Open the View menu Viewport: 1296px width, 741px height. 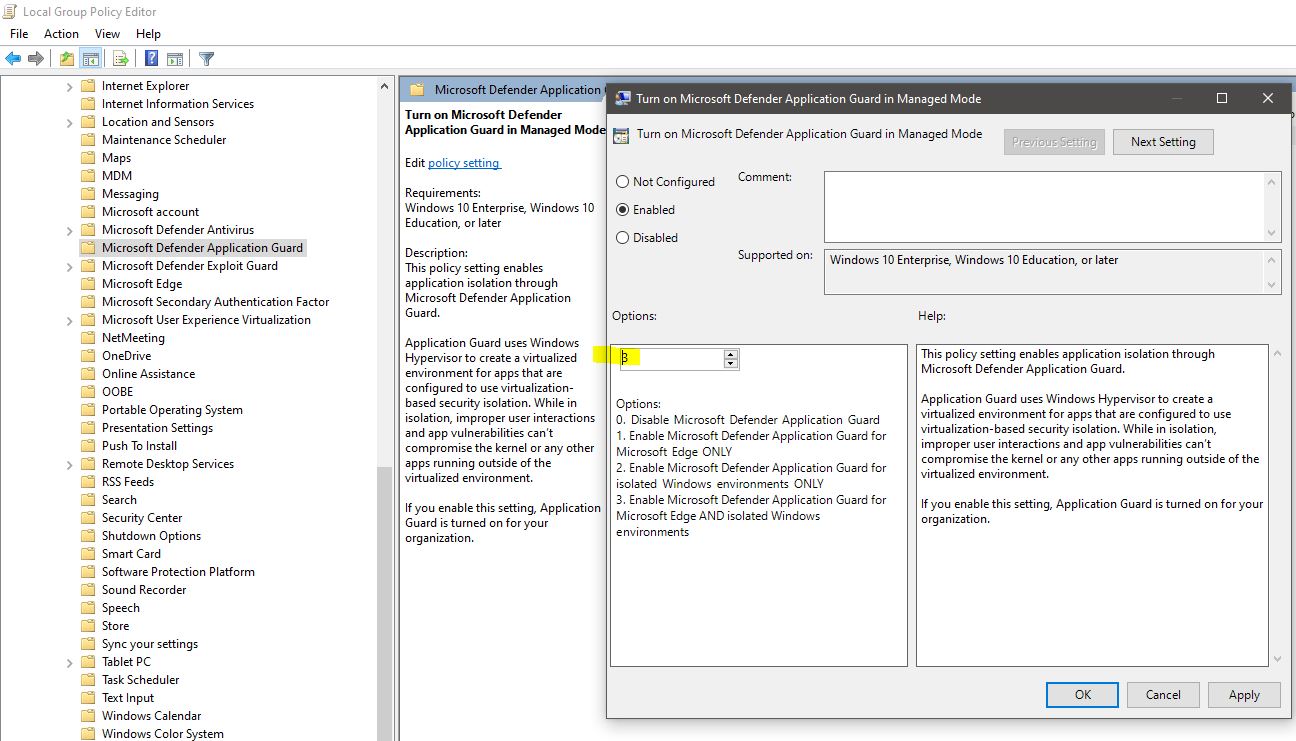pos(107,33)
